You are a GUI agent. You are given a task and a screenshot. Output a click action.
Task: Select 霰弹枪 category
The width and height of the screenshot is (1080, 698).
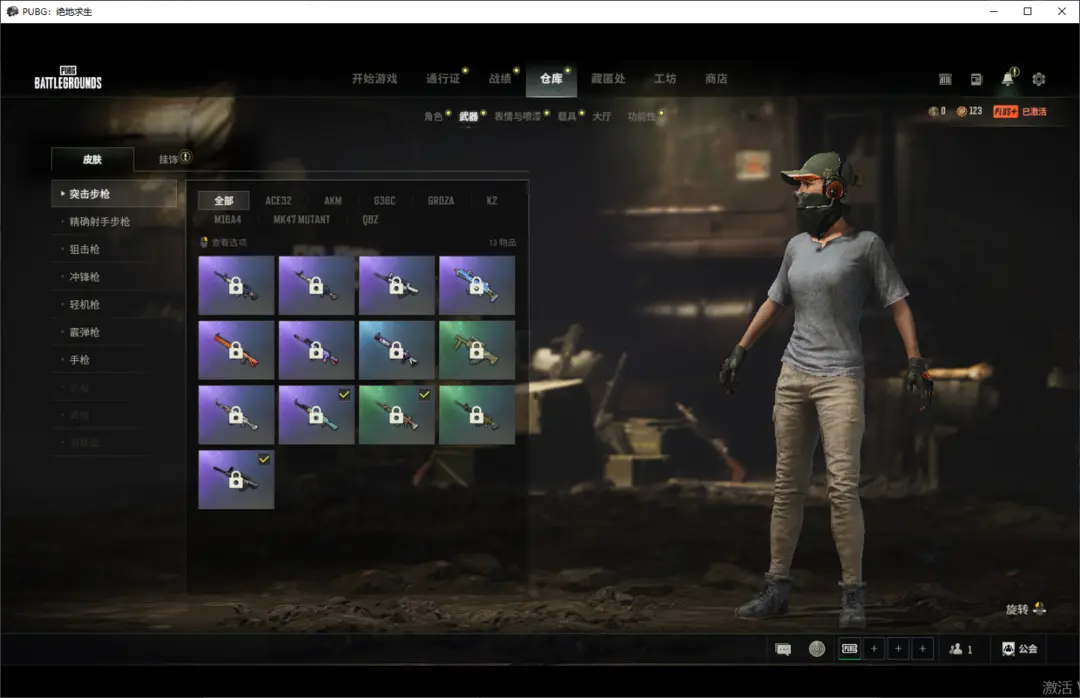[x=85, y=332]
